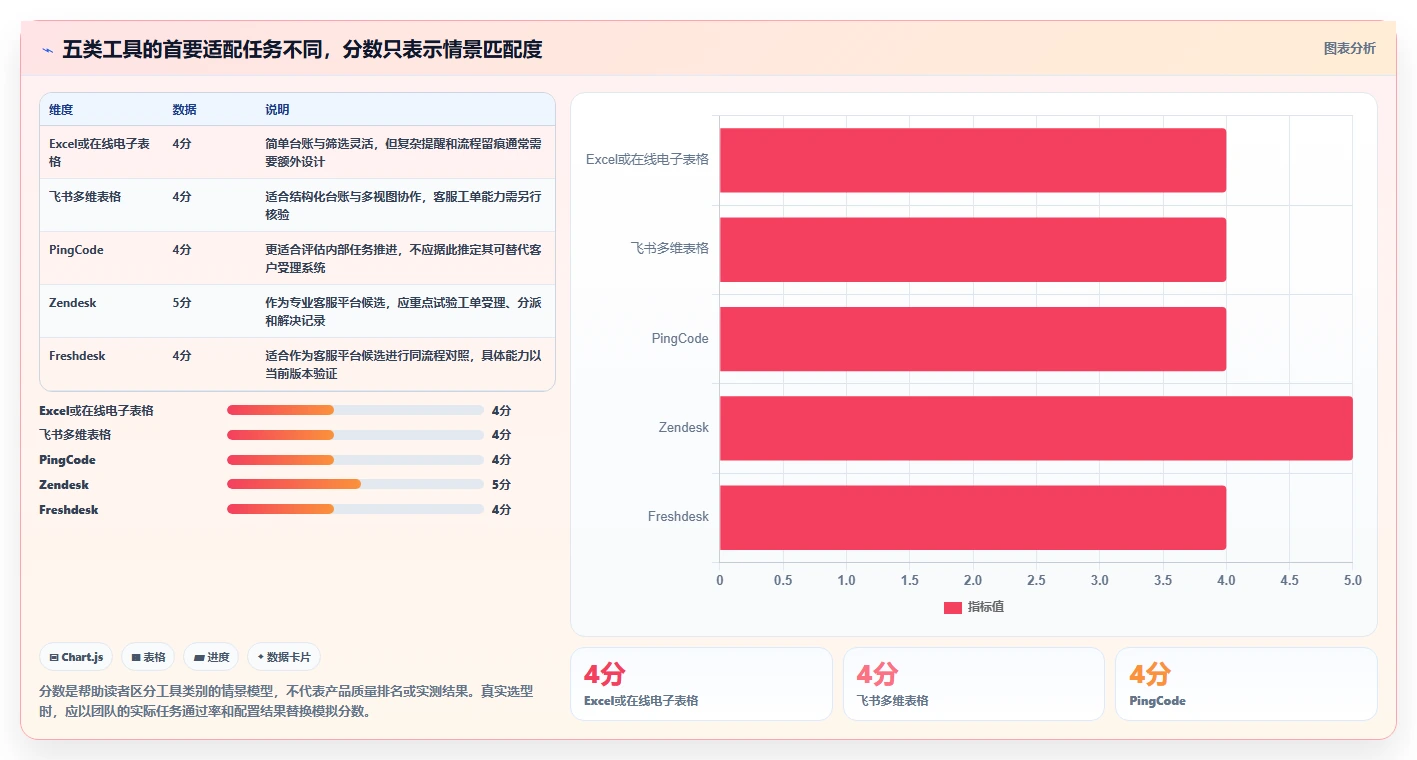This screenshot has height=760, width=1417.
Task: Click the Freshdesk bar in the chart
Action: click(972, 517)
